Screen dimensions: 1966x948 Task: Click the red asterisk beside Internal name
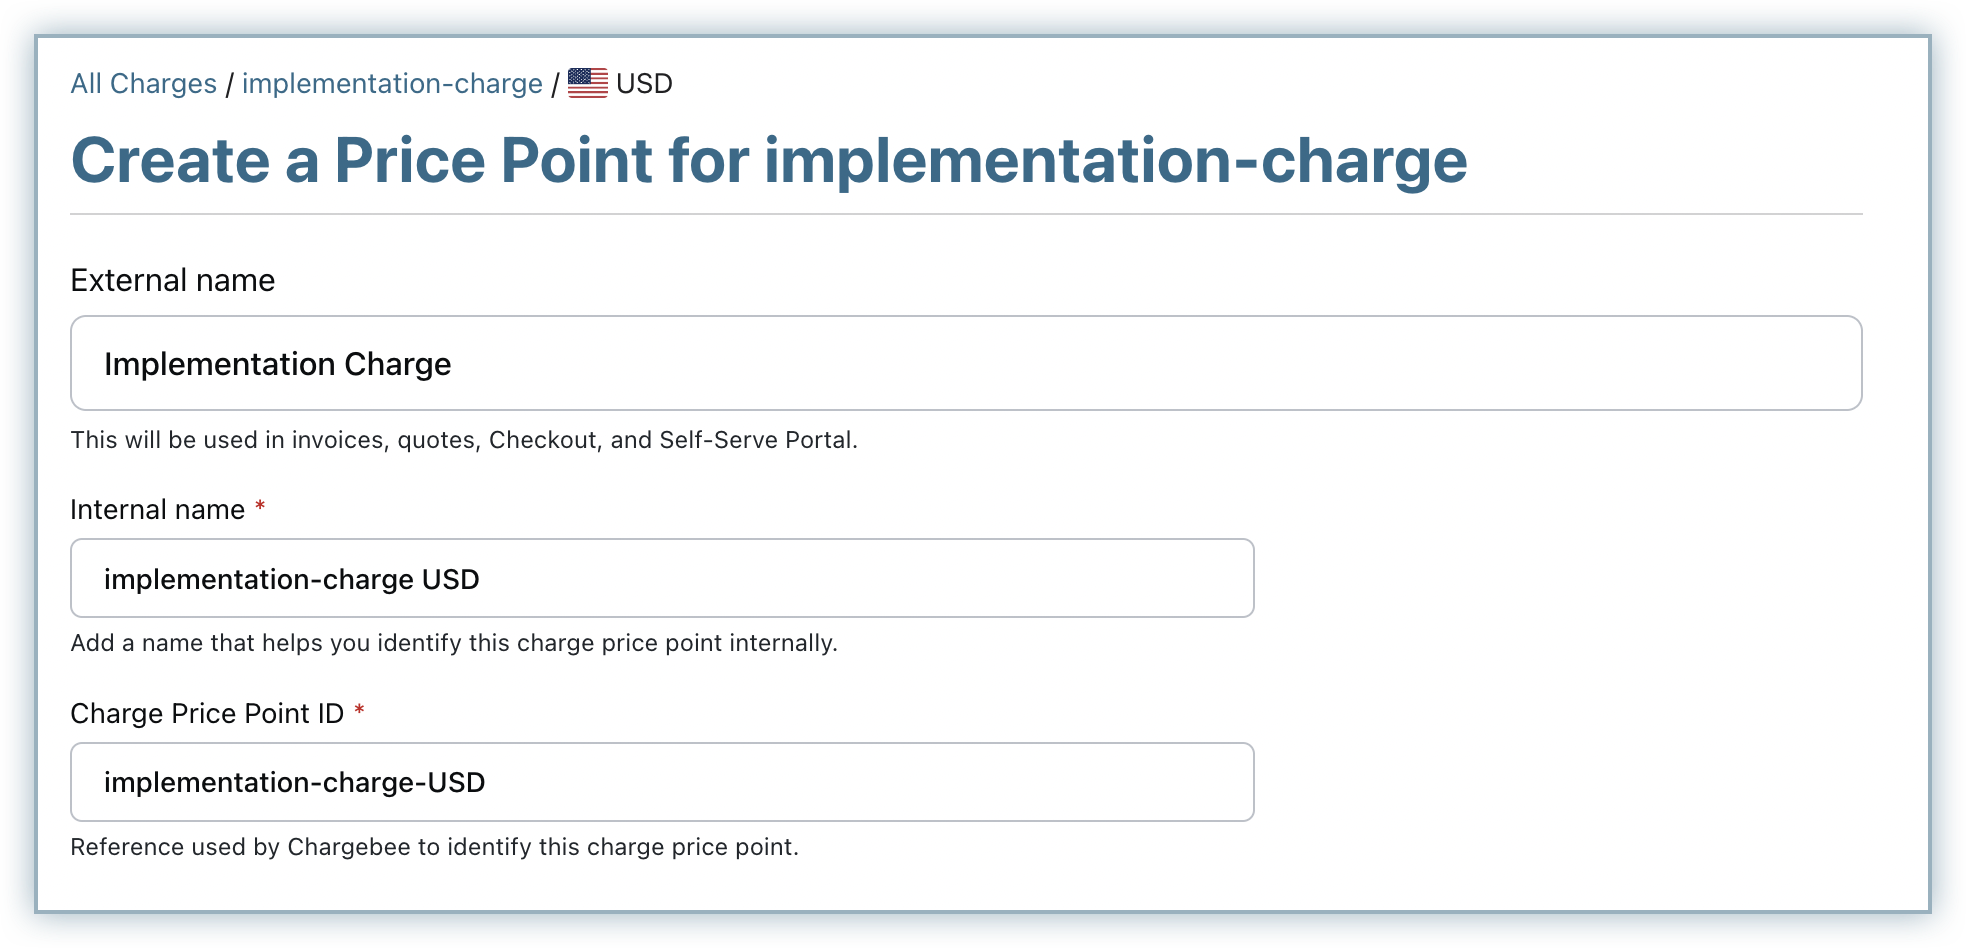pyautogui.click(x=260, y=507)
